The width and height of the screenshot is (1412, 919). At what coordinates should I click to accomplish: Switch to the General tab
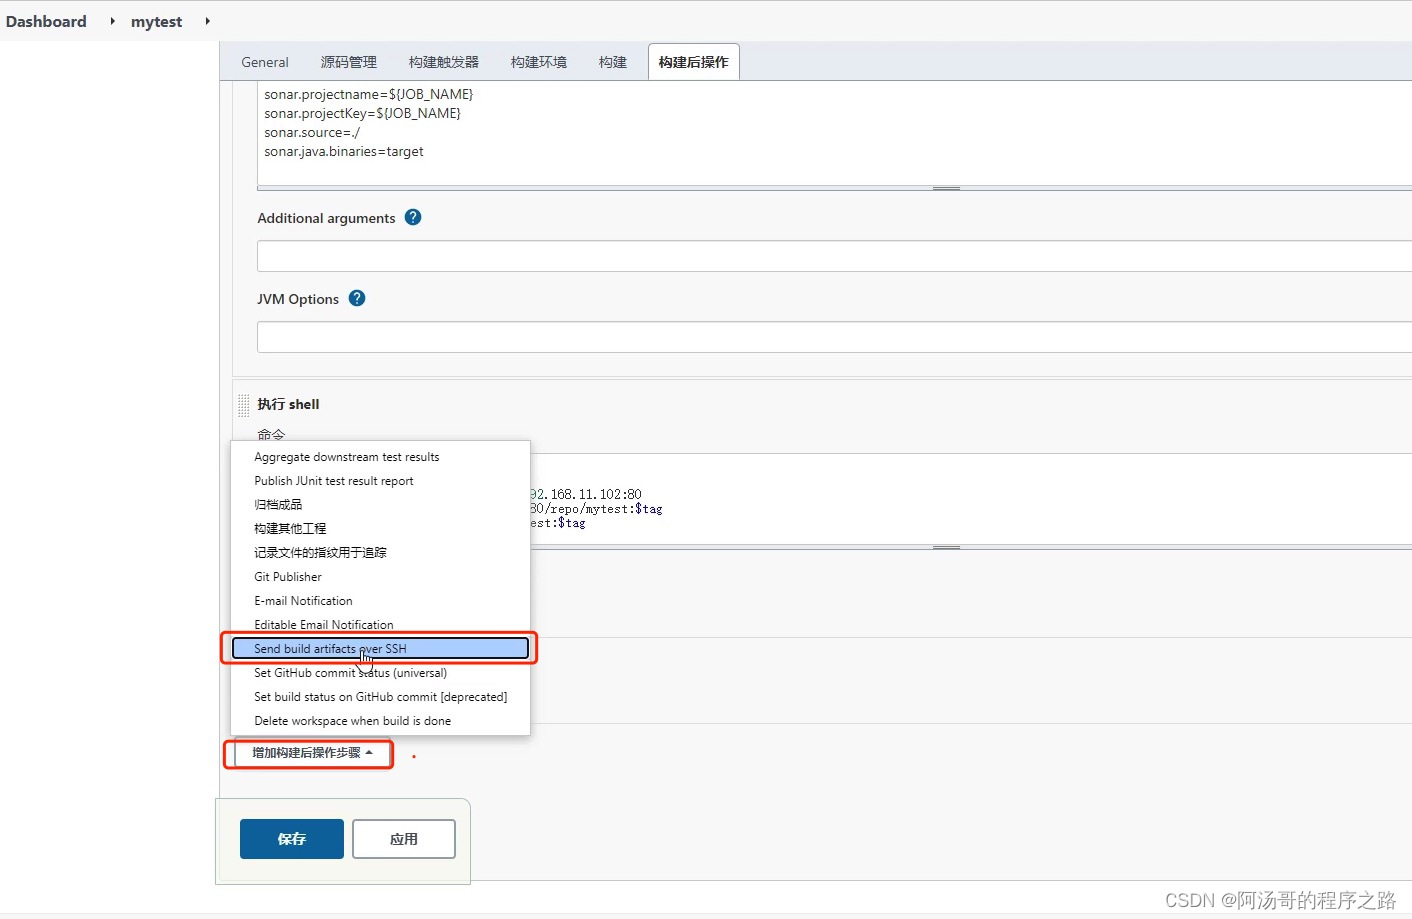tap(265, 62)
